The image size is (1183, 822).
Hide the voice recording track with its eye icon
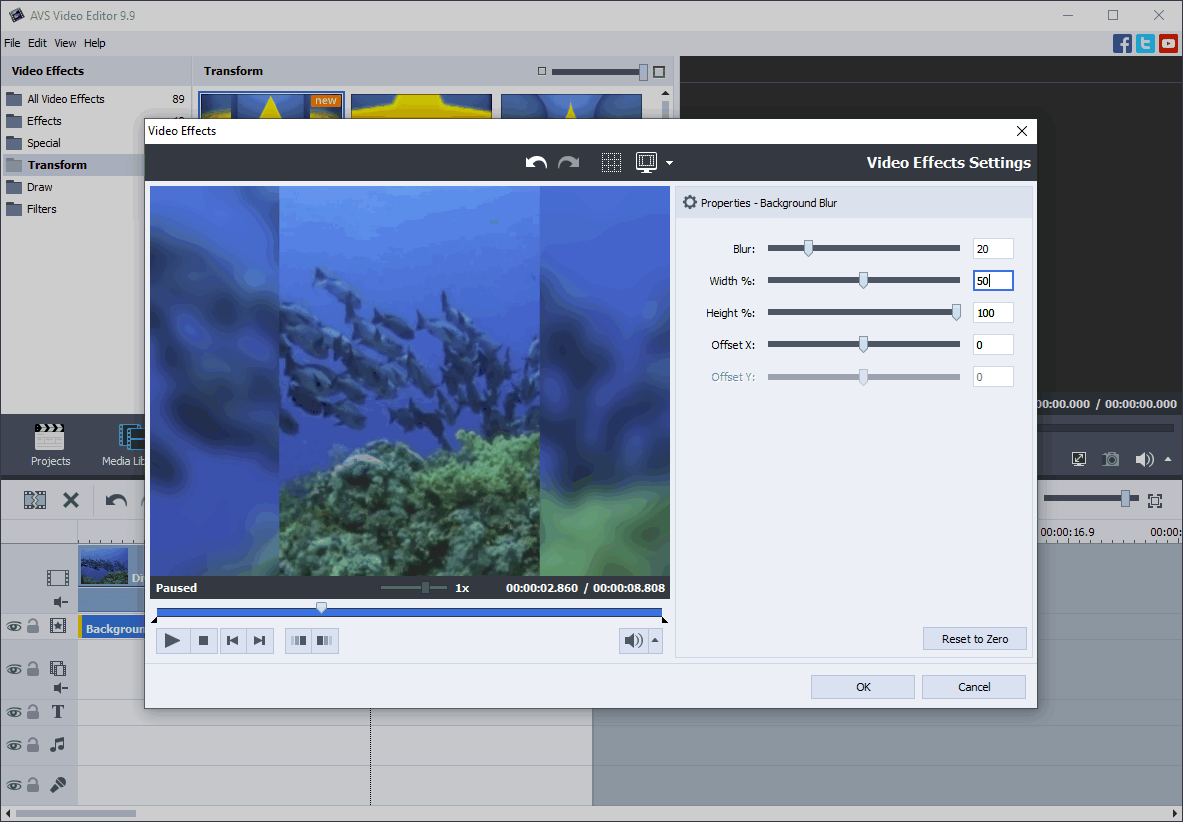click(x=15, y=785)
